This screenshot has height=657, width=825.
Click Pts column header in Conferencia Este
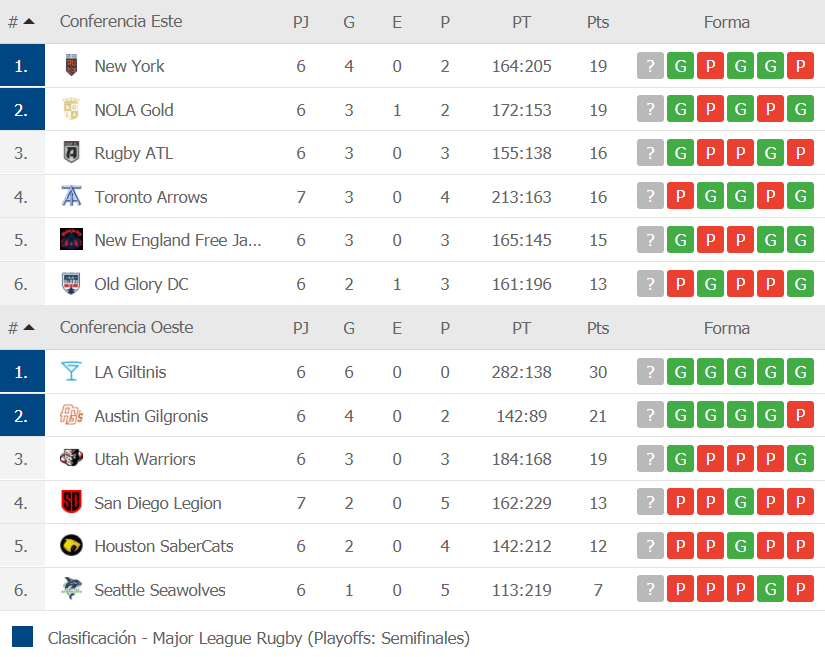pos(598,22)
